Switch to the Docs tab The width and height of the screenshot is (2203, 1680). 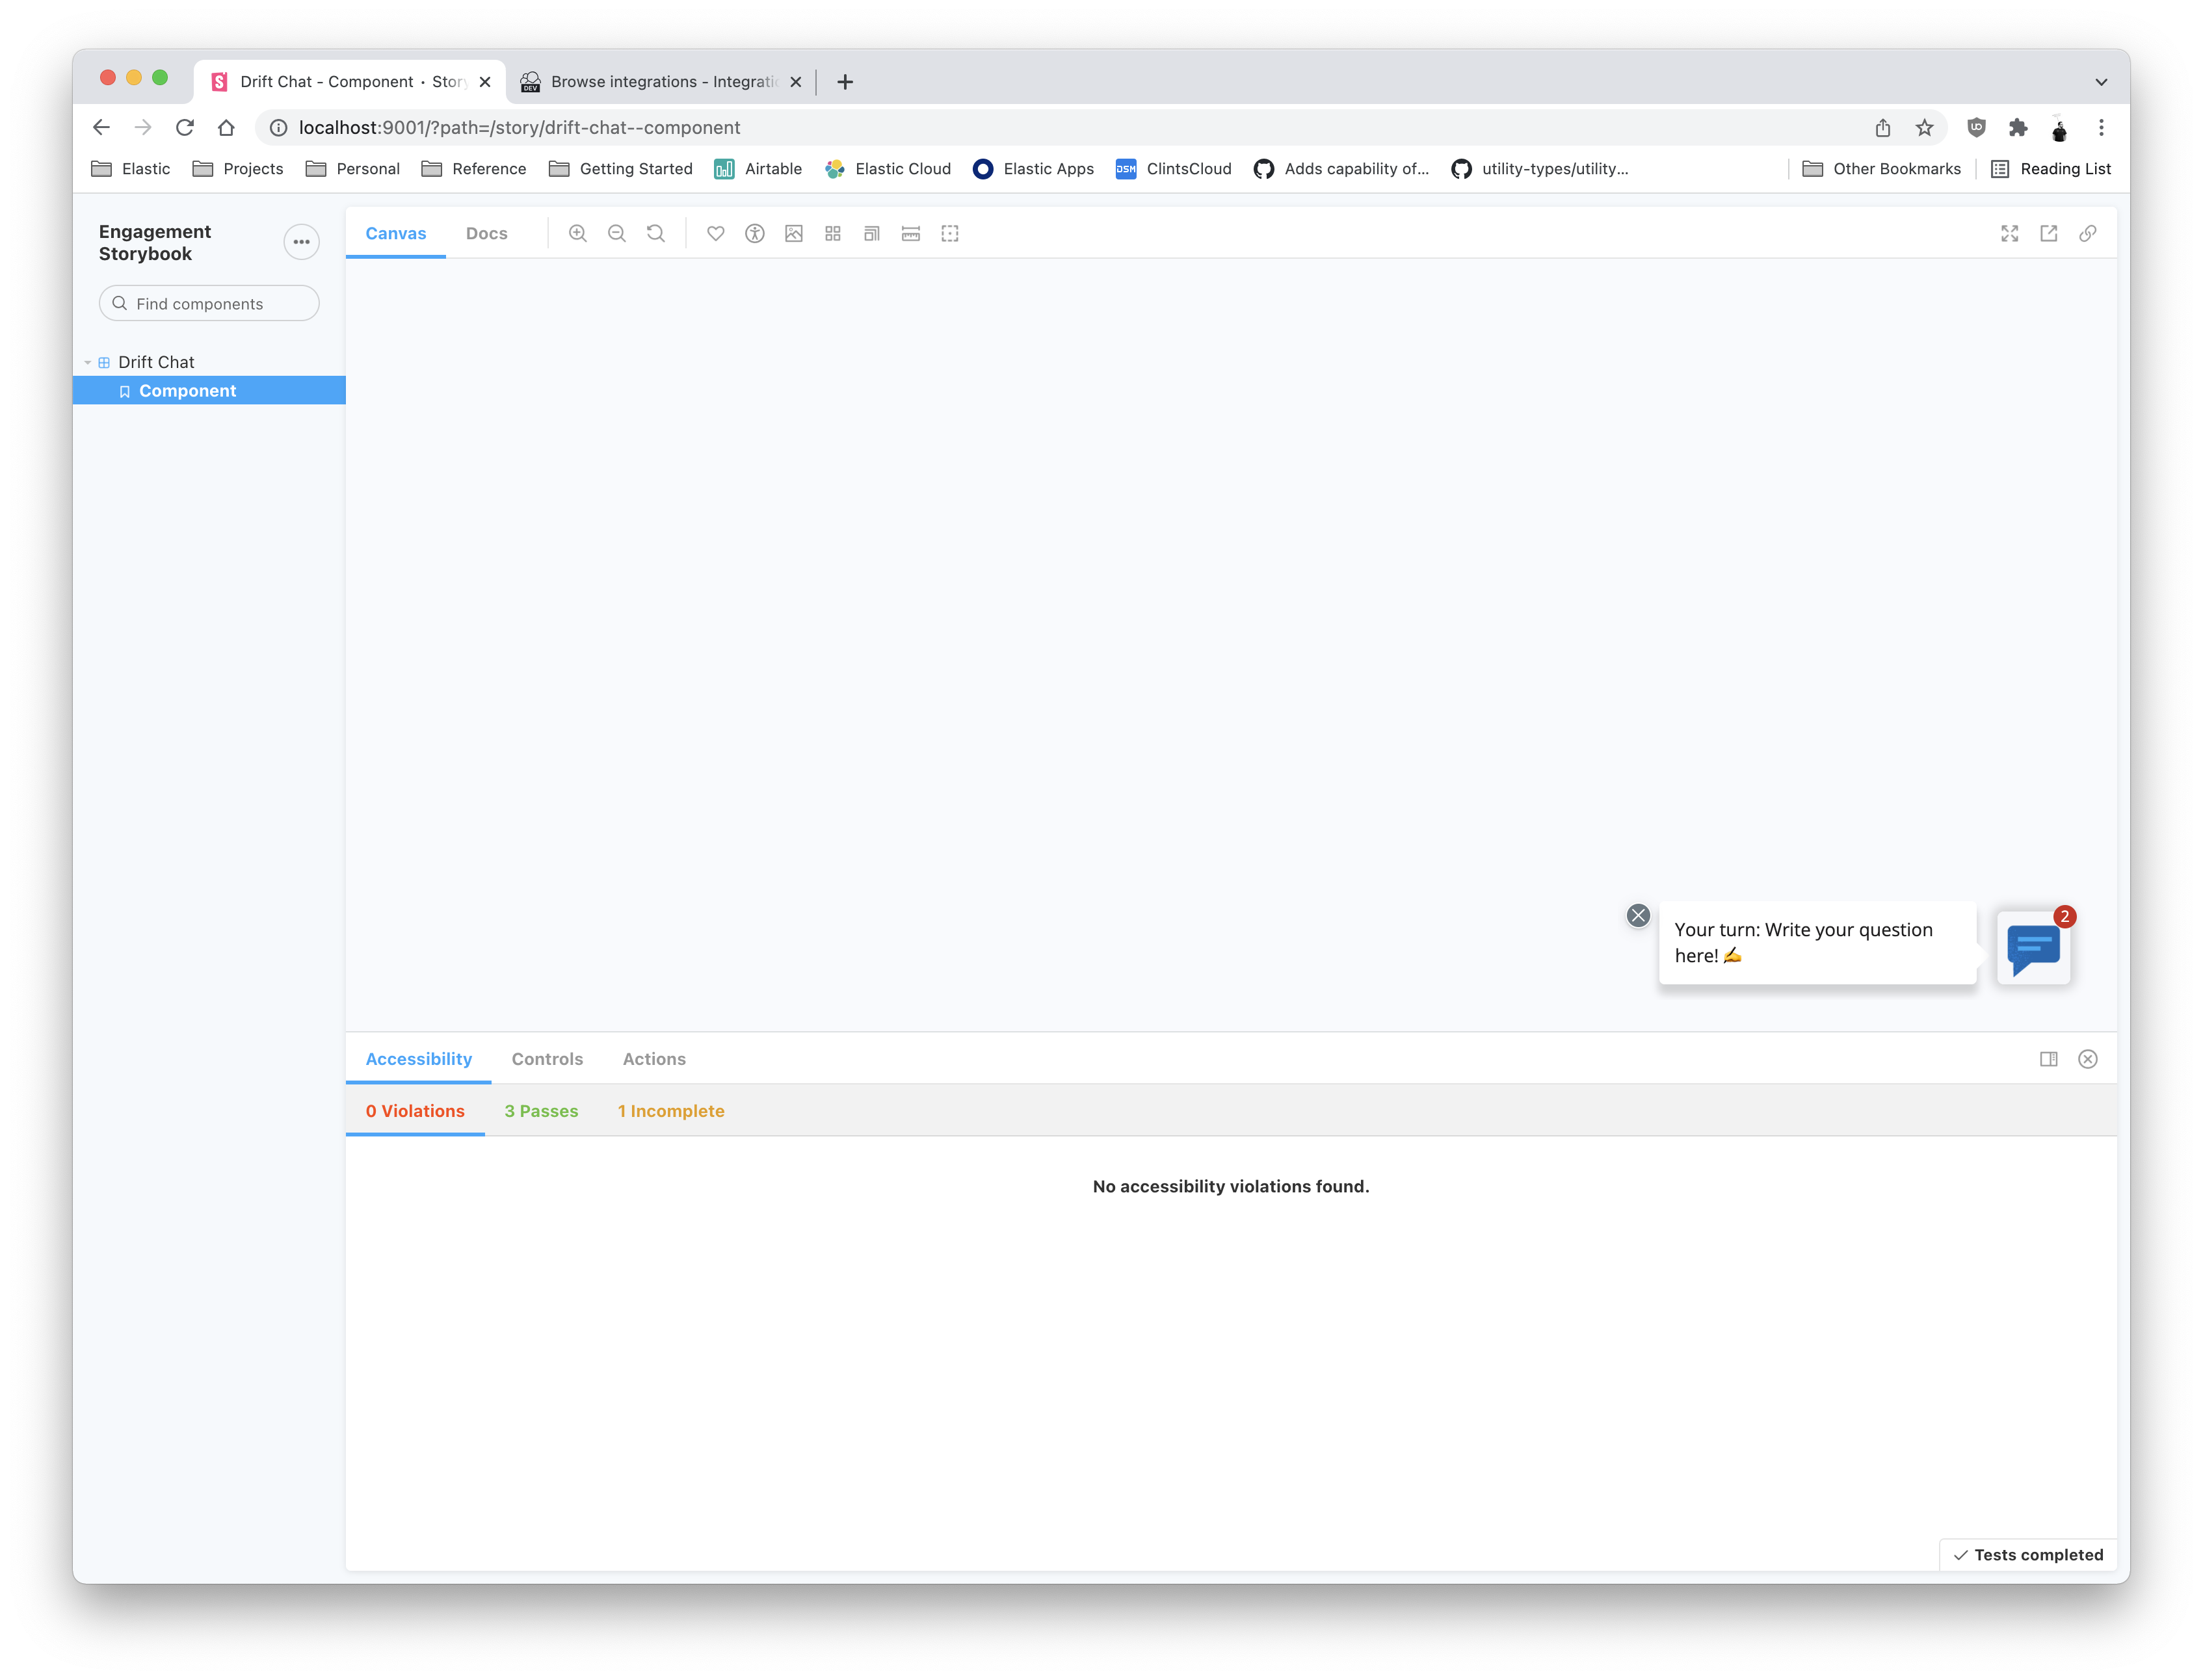(x=486, y=233)
